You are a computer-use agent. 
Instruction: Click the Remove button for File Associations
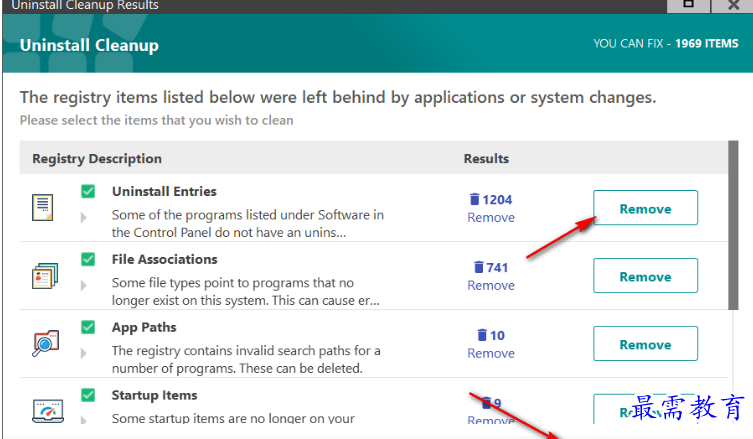click(x=645, y=276)
